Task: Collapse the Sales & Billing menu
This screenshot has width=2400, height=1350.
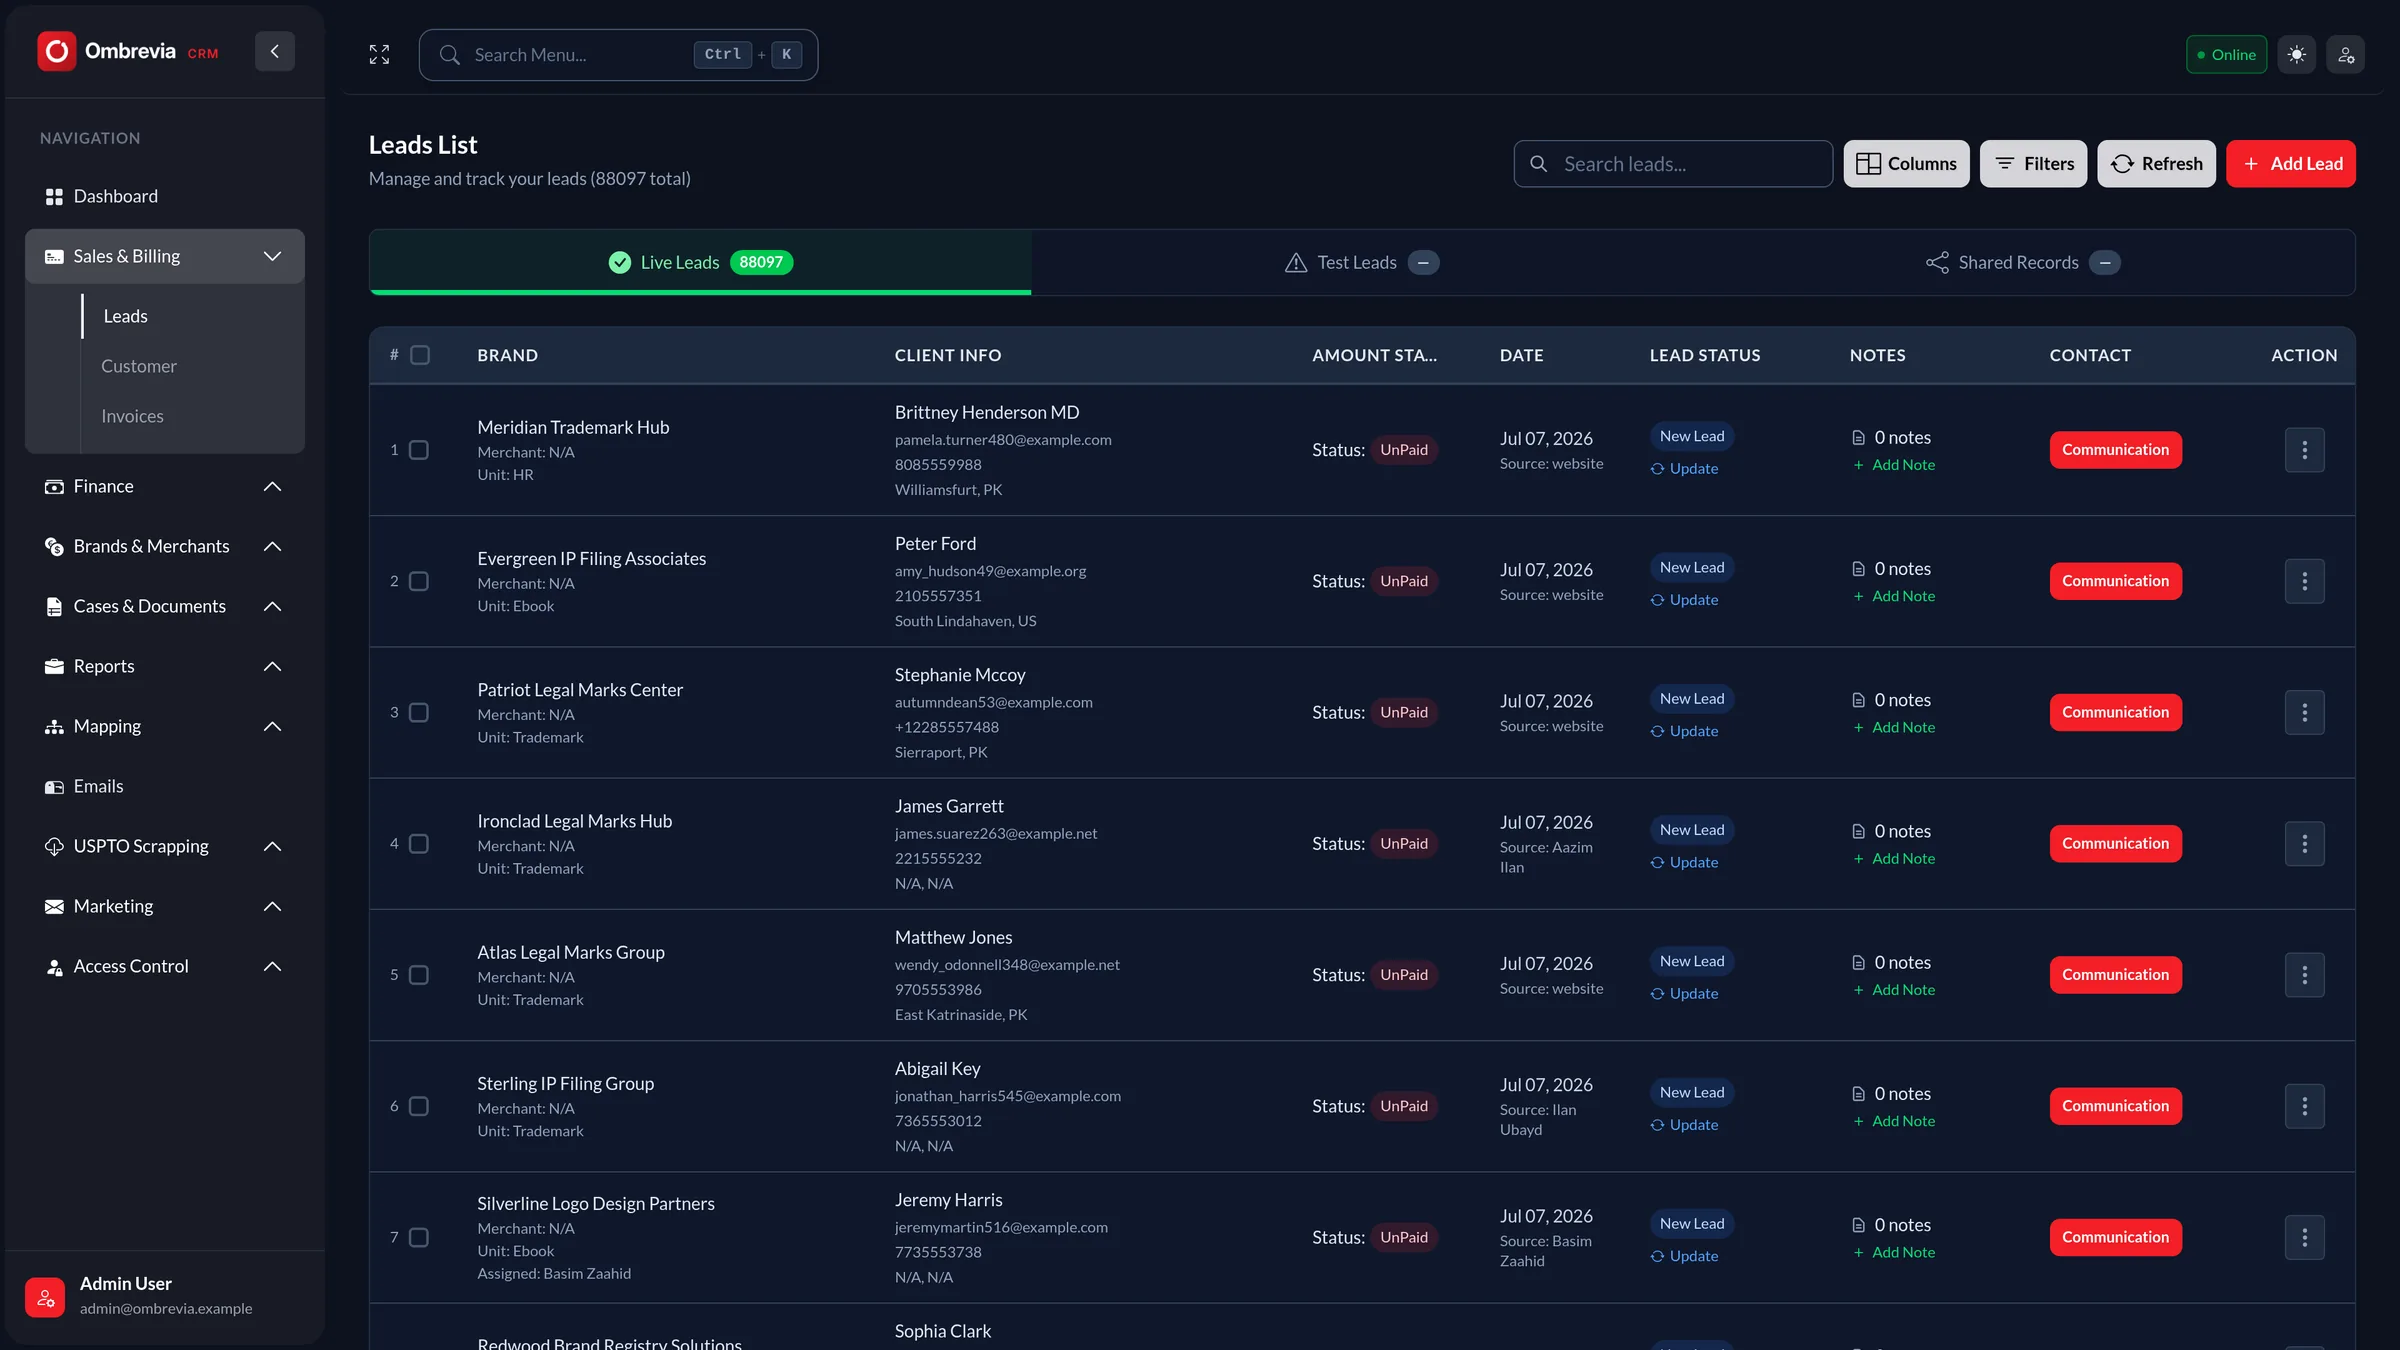Action: coord(165,256)
